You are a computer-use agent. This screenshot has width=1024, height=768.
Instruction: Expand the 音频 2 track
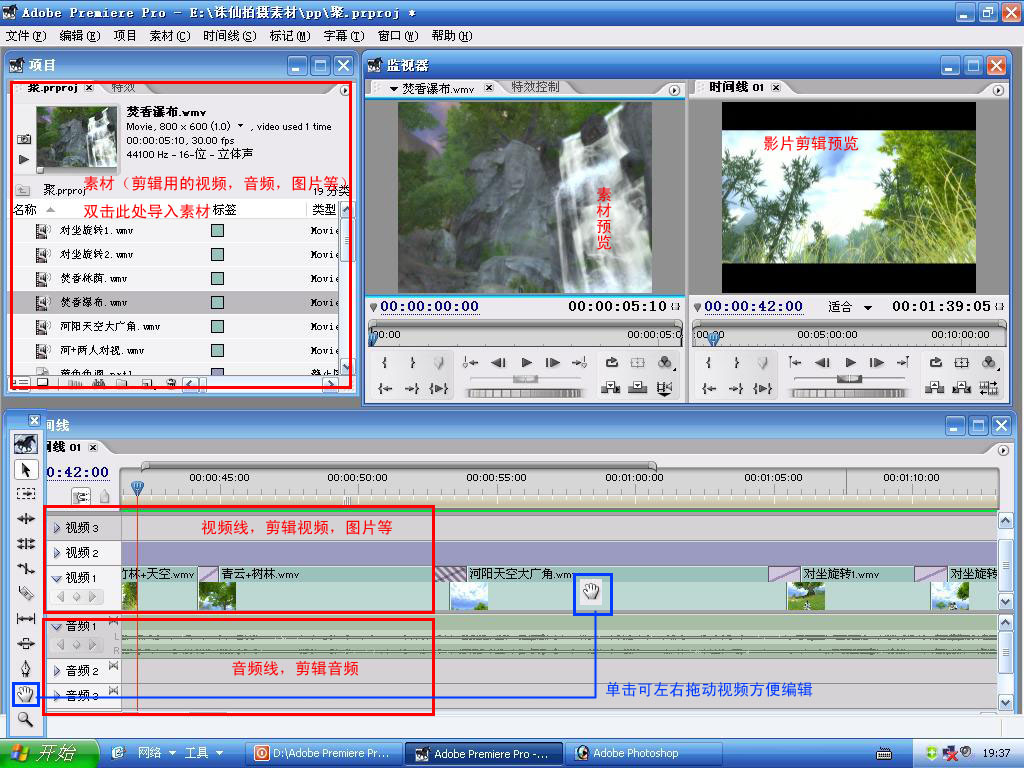click(57, 671)
